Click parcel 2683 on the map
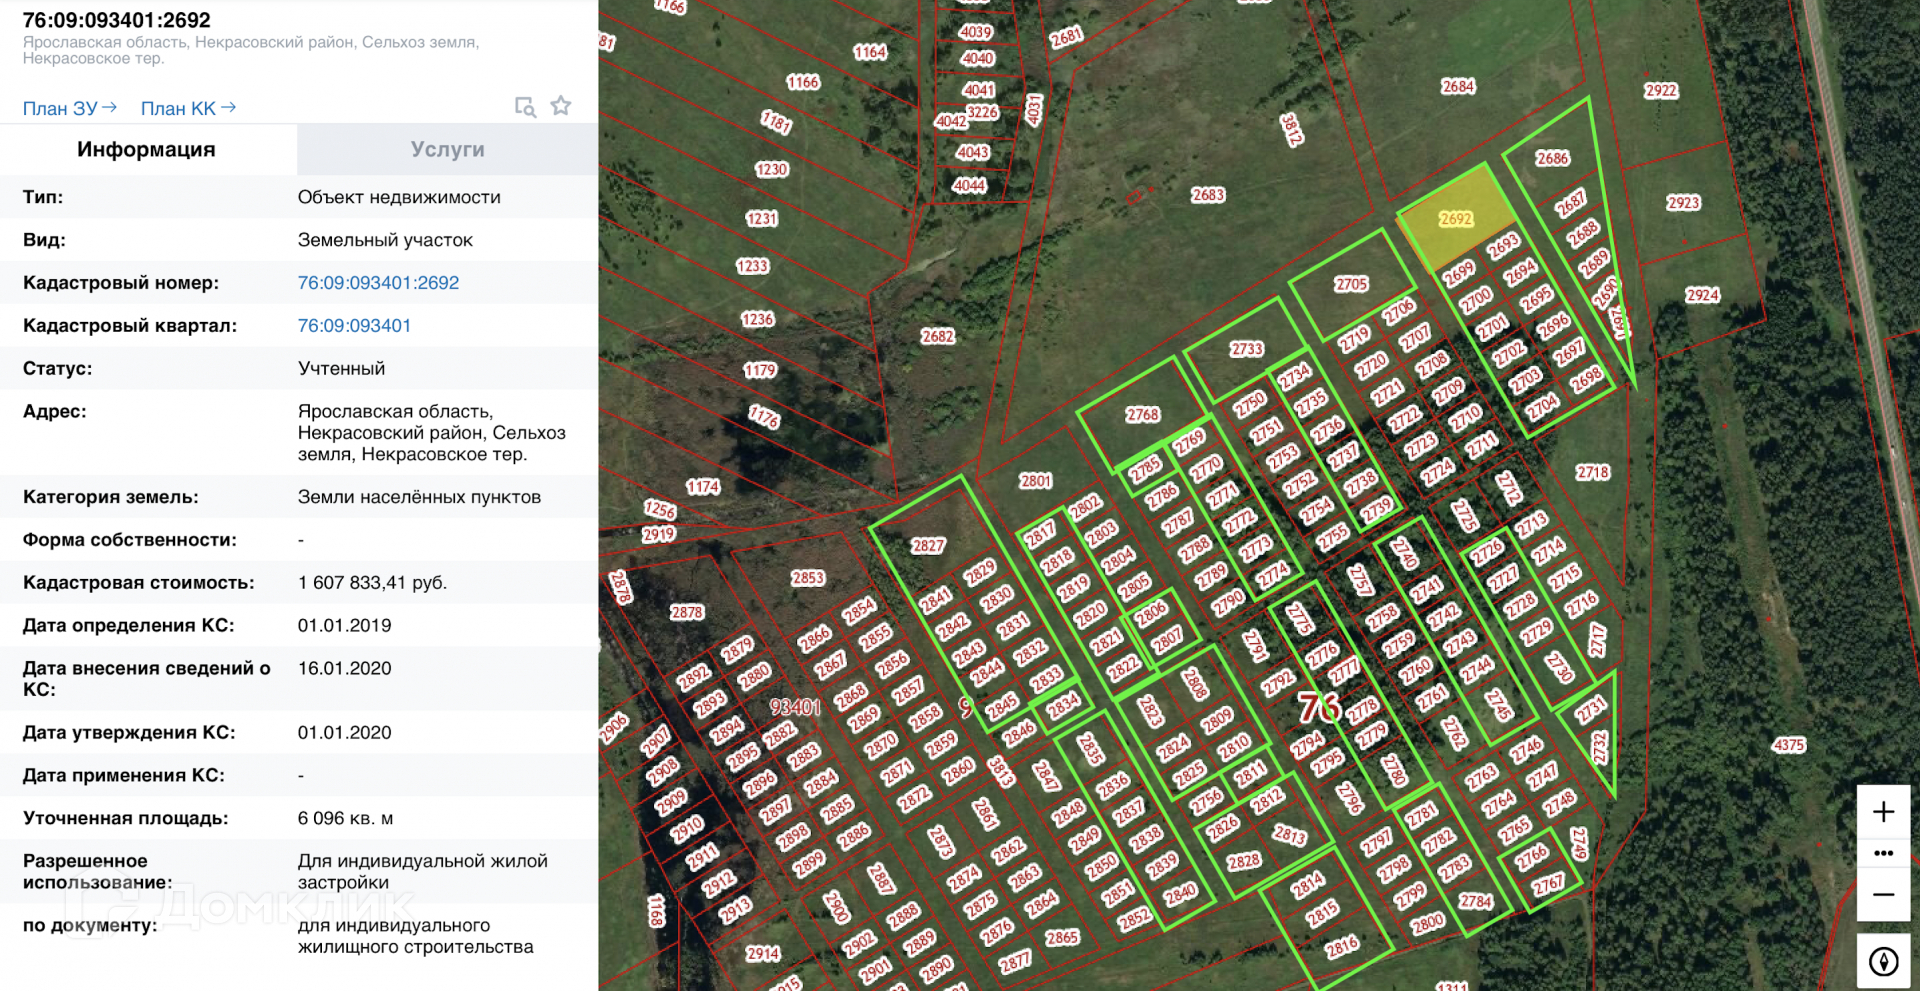This screenshot has height=991, width=1920. [x=1208, y=195]
